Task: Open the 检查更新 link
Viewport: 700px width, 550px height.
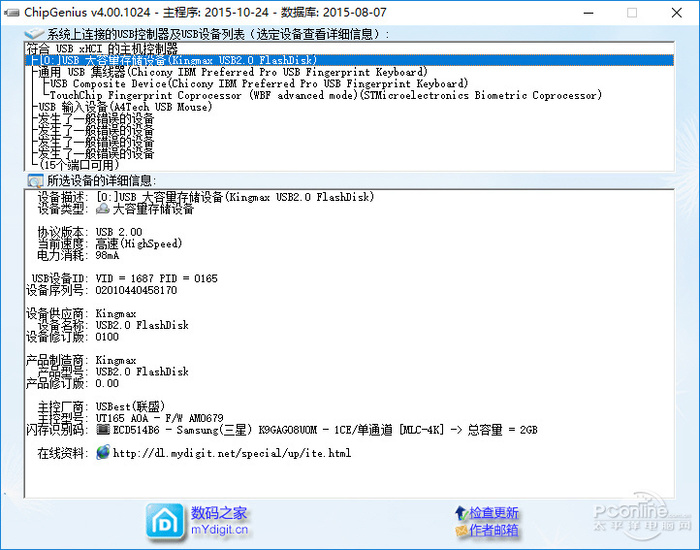Action: pos(494,513)
